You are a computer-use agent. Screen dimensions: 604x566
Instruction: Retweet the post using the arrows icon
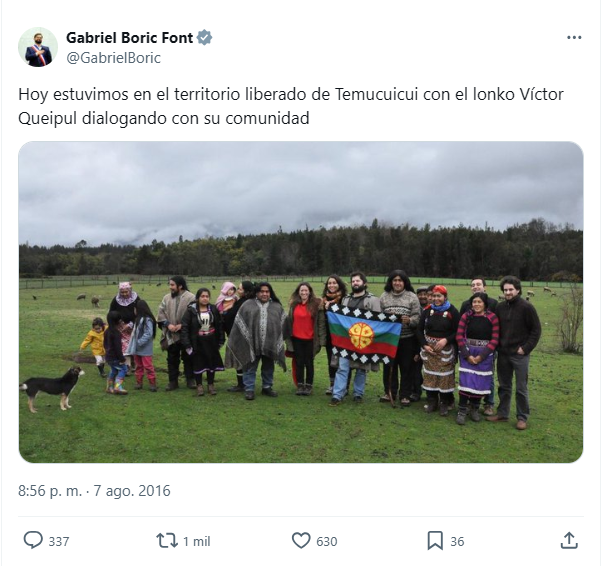pos(167,541)
